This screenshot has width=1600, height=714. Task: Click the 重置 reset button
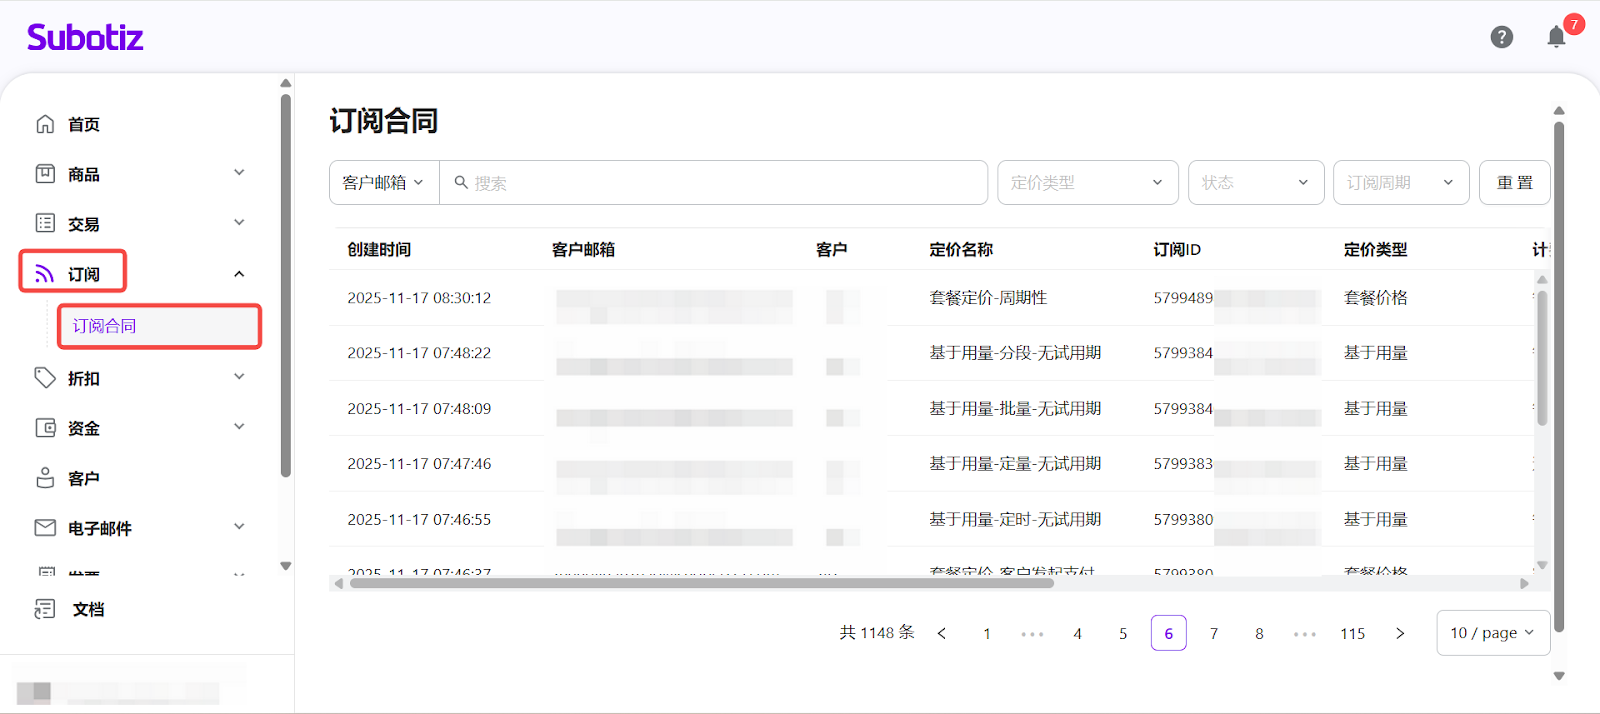pyautogui.click(x=1514, y=183)
